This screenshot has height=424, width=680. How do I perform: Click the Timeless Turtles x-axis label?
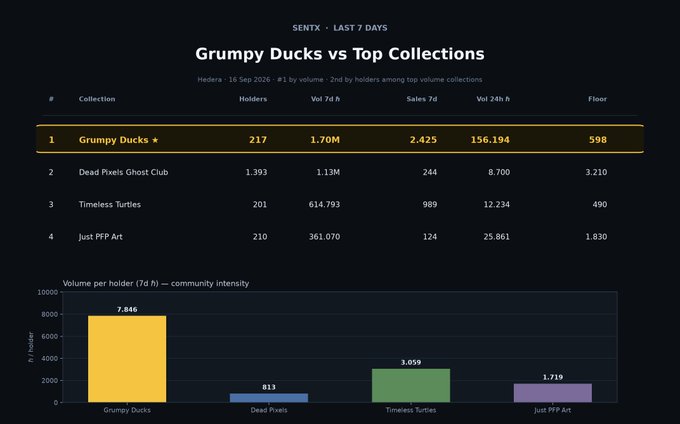pos(411,410)
